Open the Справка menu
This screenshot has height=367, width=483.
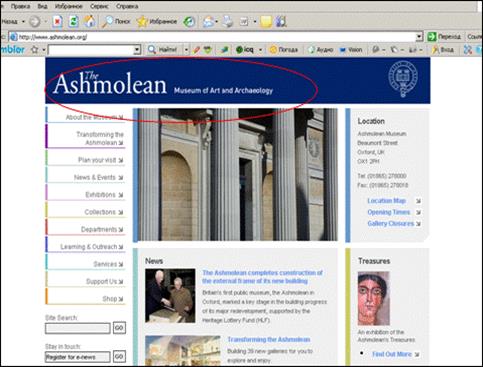(x=127, y=6)
